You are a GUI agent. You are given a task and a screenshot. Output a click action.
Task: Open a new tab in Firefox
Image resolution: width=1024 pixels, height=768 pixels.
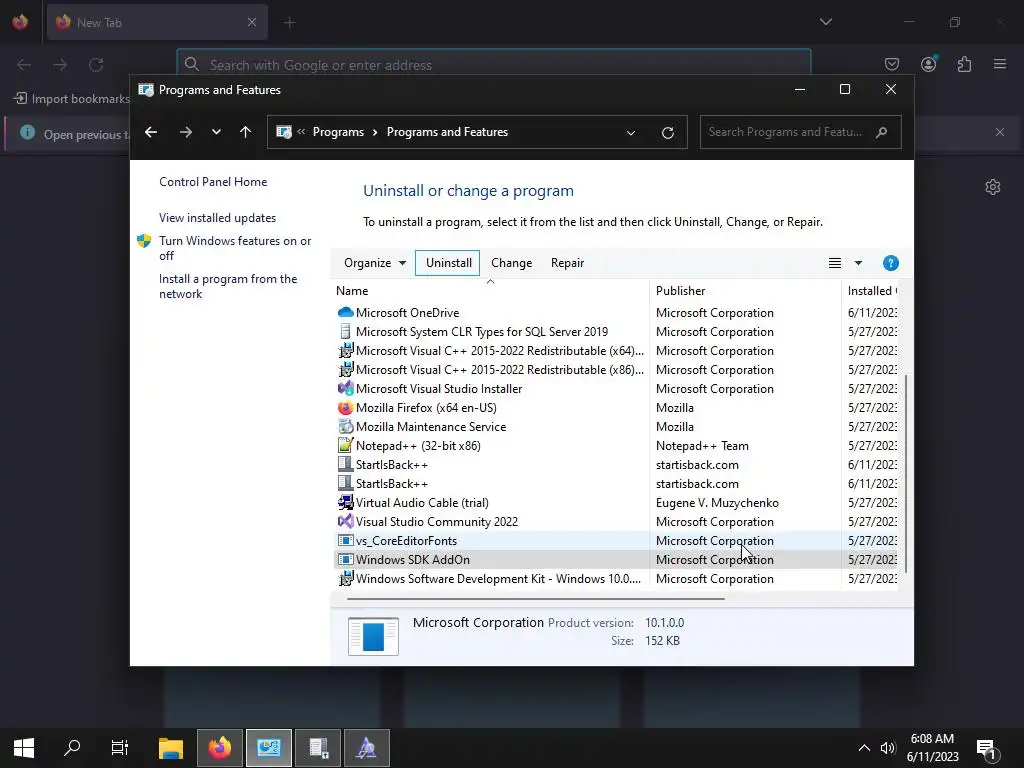tap(290, 23)
